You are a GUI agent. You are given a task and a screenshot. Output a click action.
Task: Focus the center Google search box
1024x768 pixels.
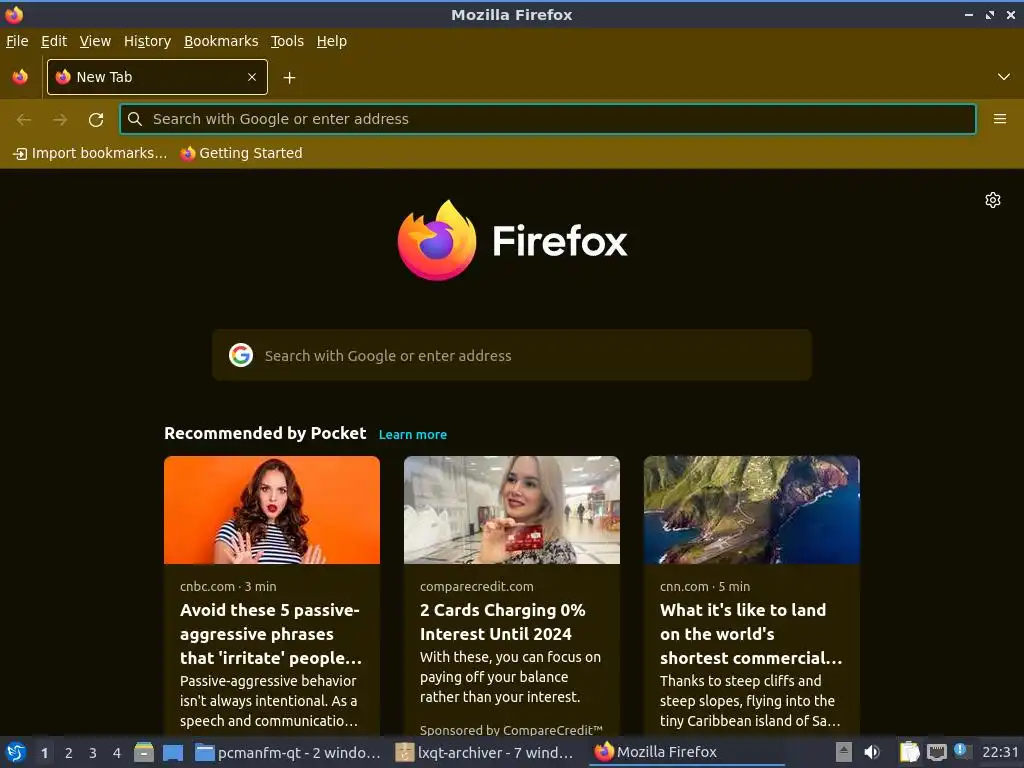click(x=512, y=355)
